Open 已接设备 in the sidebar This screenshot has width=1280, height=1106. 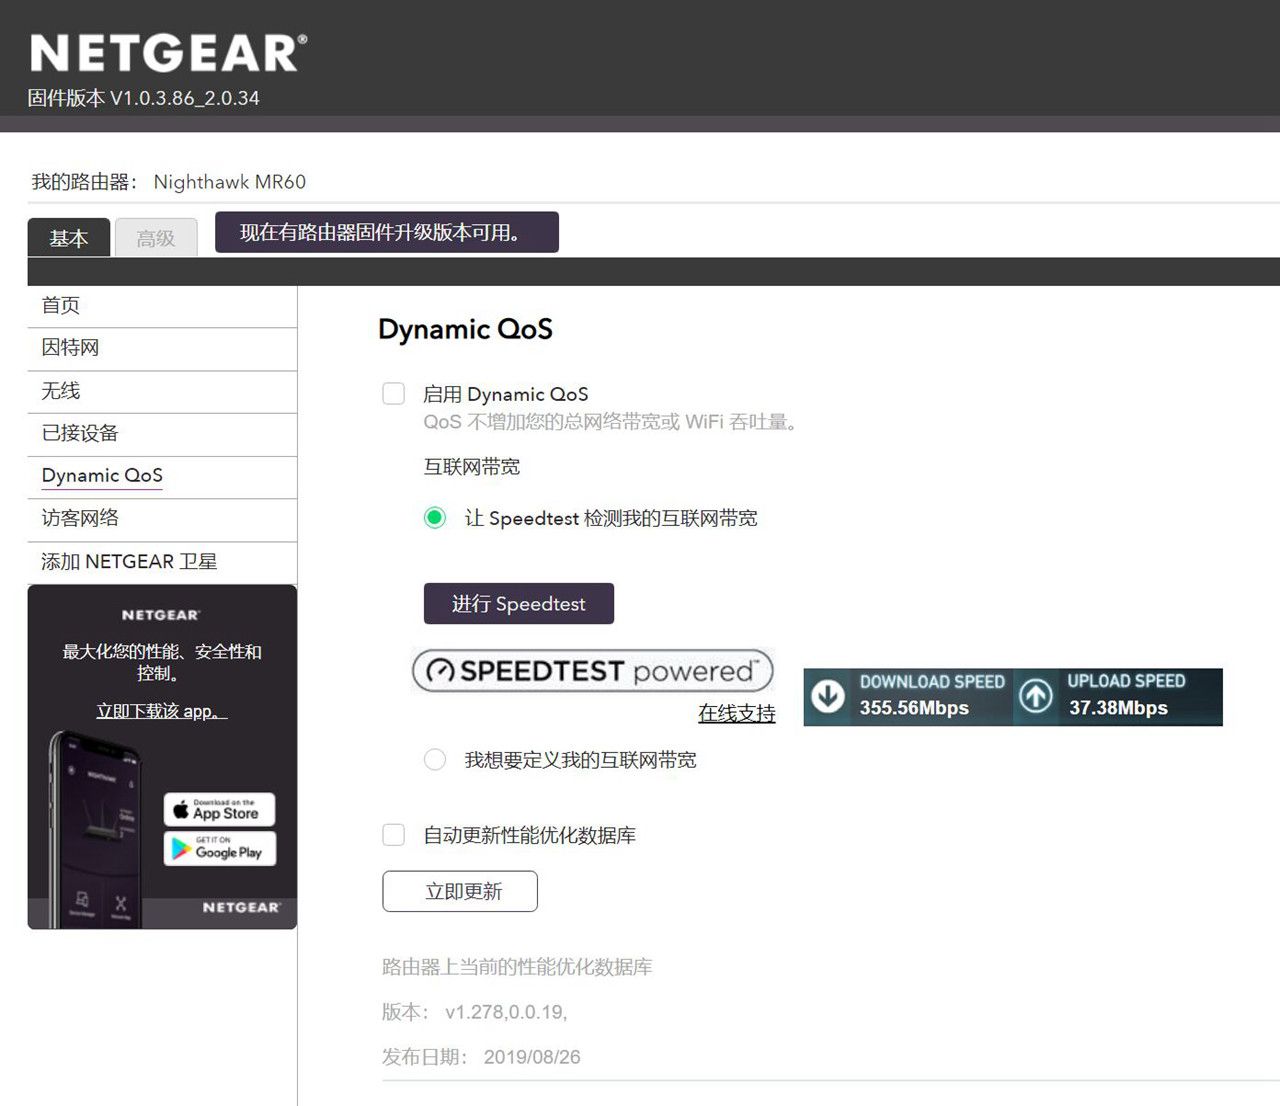coord(162,433)
